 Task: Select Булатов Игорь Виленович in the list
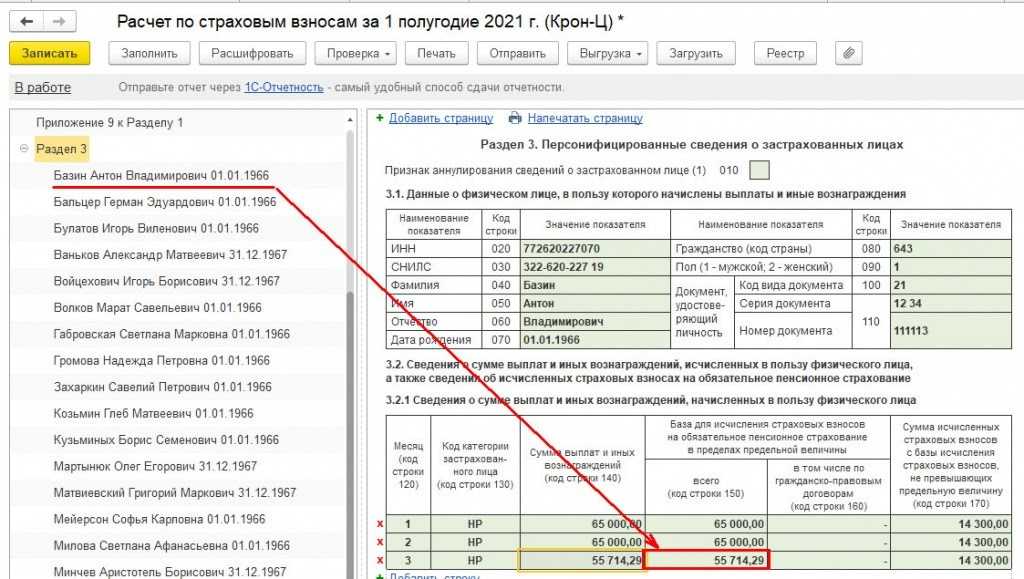pyautogui.click(x=156, y=228)
